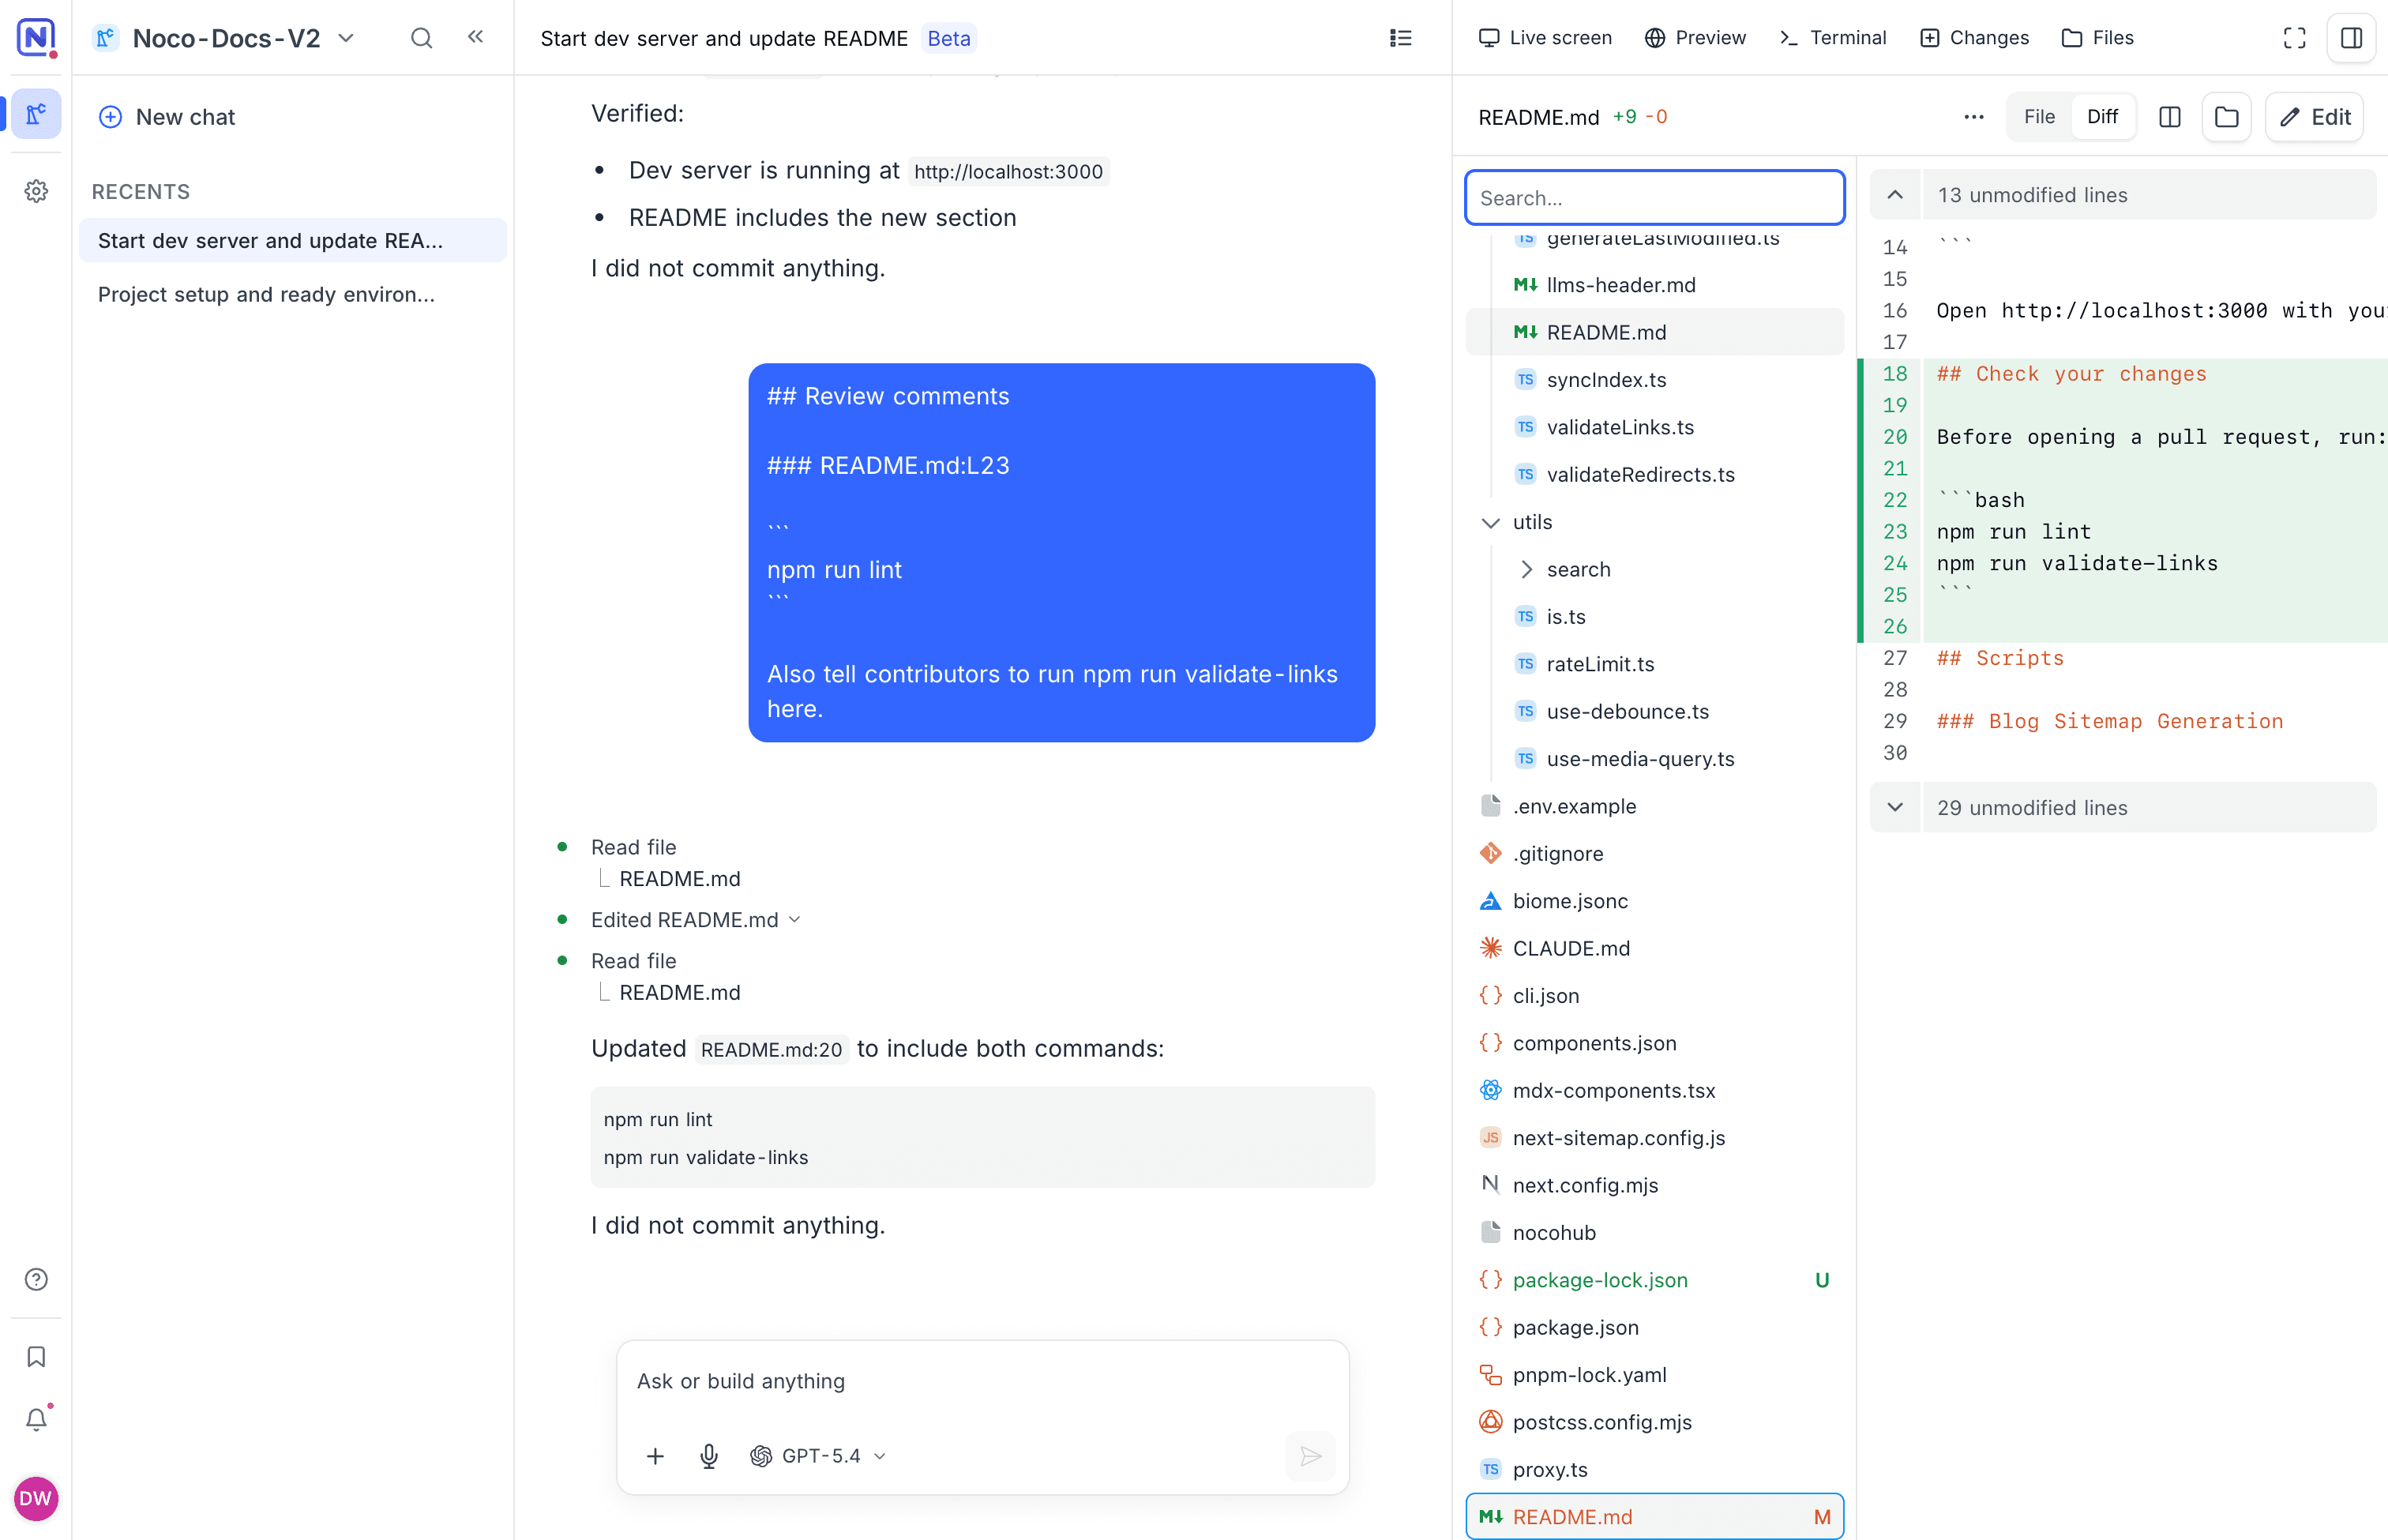
Task: Collapse the utils folder
Action: tap(1490, 522)
